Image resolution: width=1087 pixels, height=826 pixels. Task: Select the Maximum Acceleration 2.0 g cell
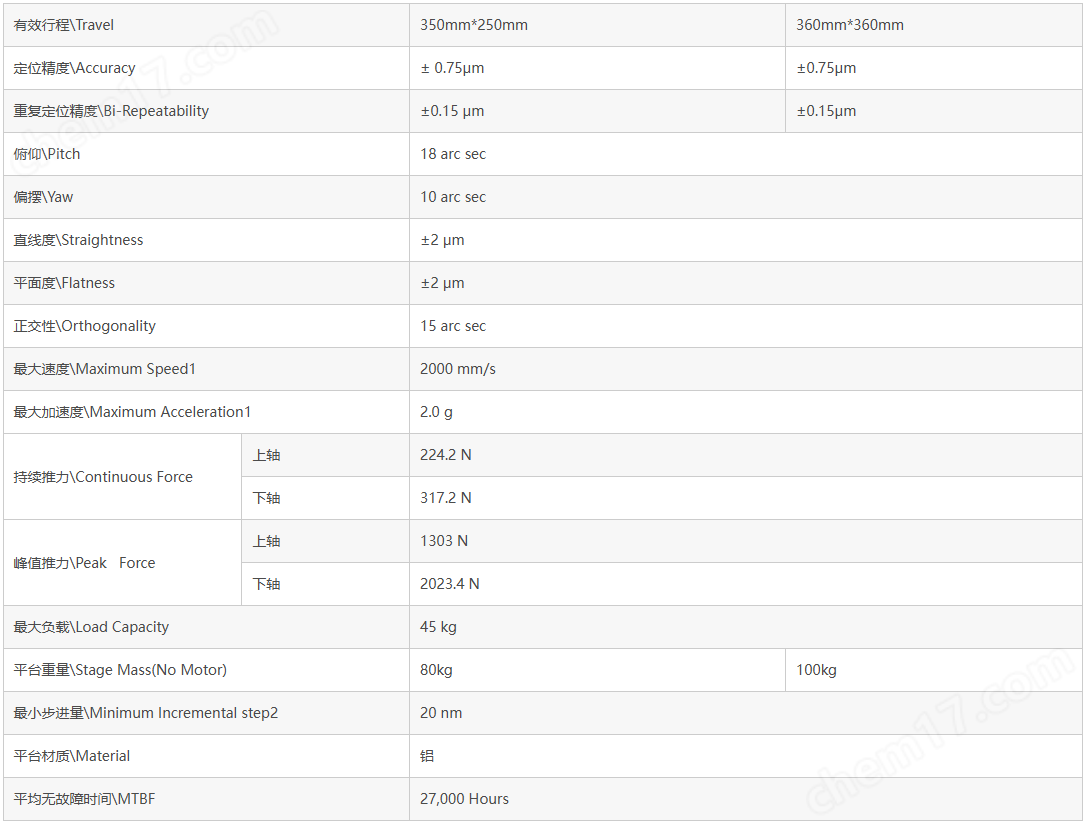pos(746,412)
